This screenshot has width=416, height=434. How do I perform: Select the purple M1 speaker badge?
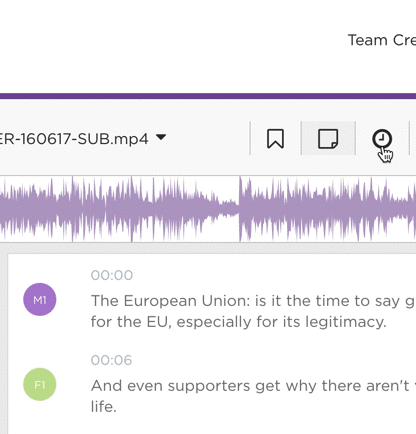(40, 299)
